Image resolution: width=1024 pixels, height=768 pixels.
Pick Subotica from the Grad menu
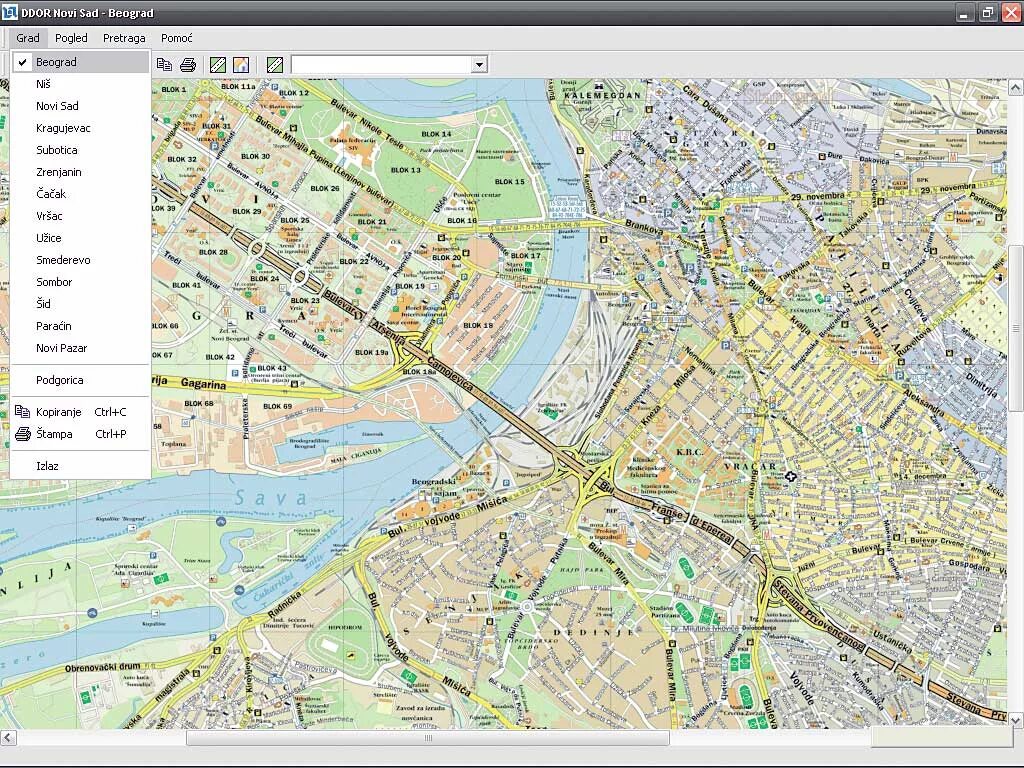coord(80,150)
